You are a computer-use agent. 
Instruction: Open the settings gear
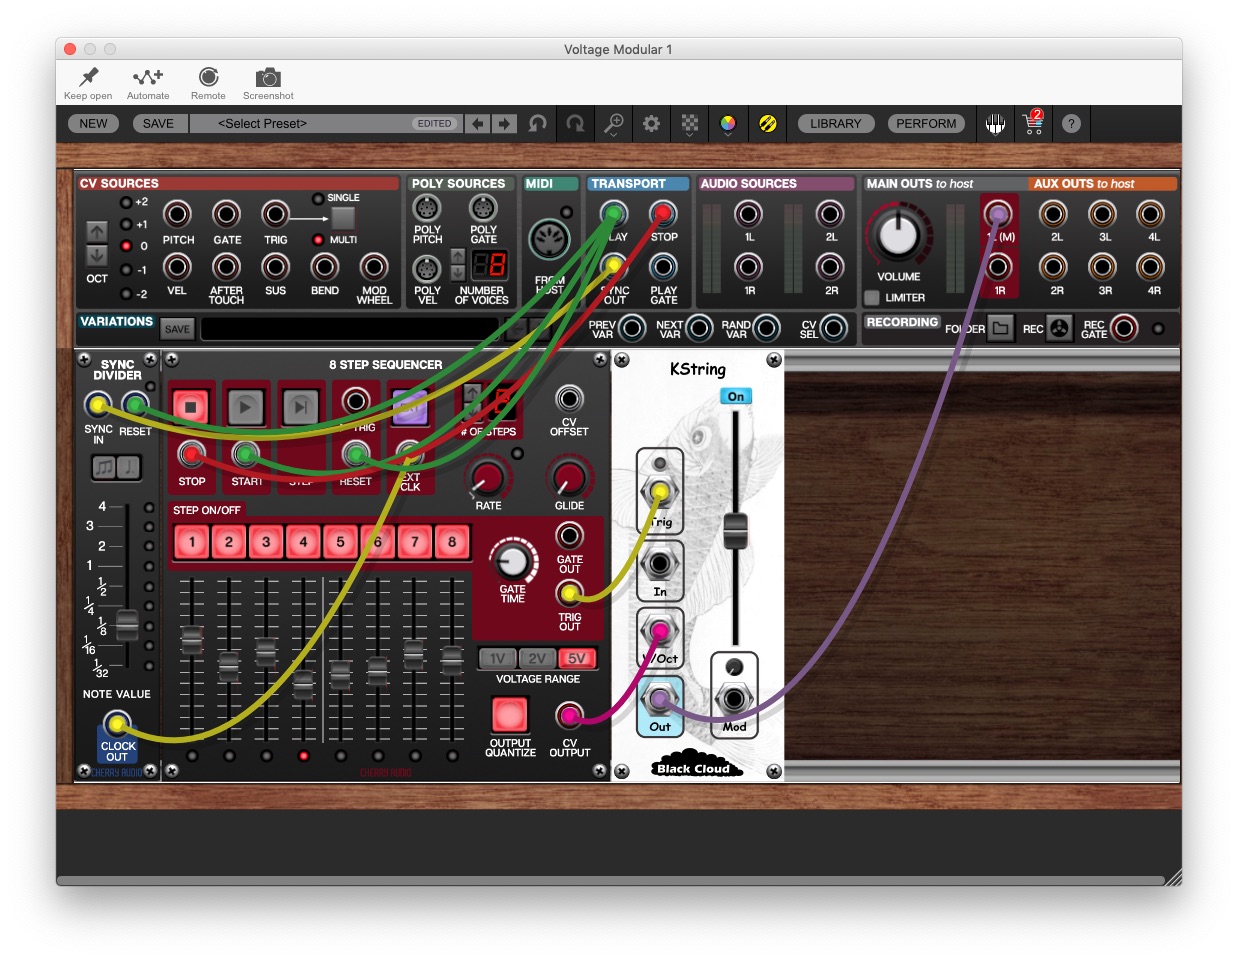click(651, 123)
